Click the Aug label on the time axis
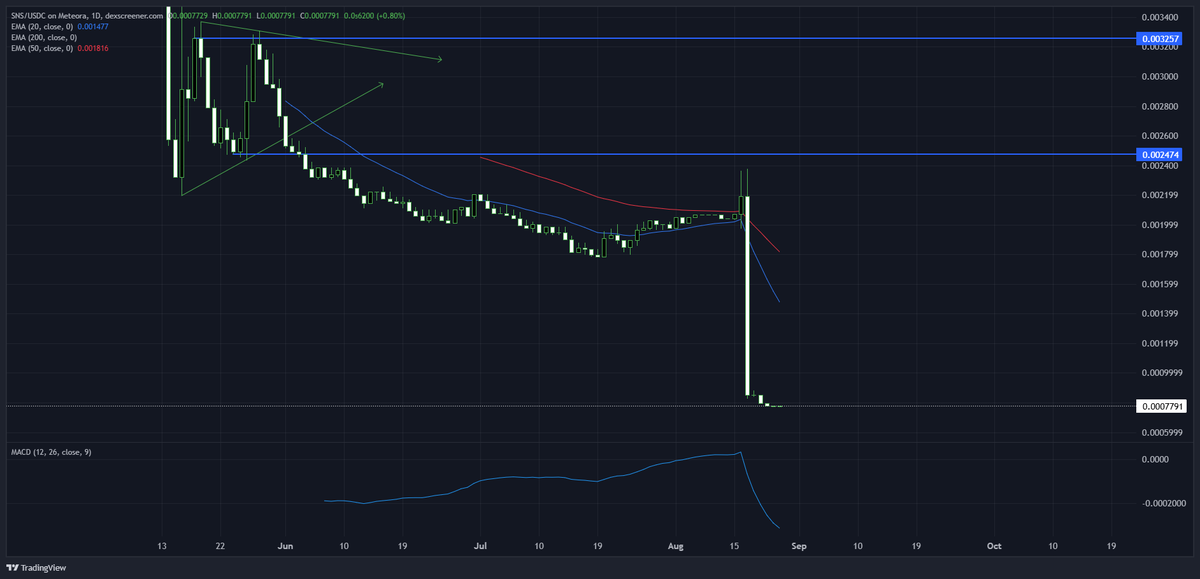The width and height of the screenshot is (1200, 579). 675,546
